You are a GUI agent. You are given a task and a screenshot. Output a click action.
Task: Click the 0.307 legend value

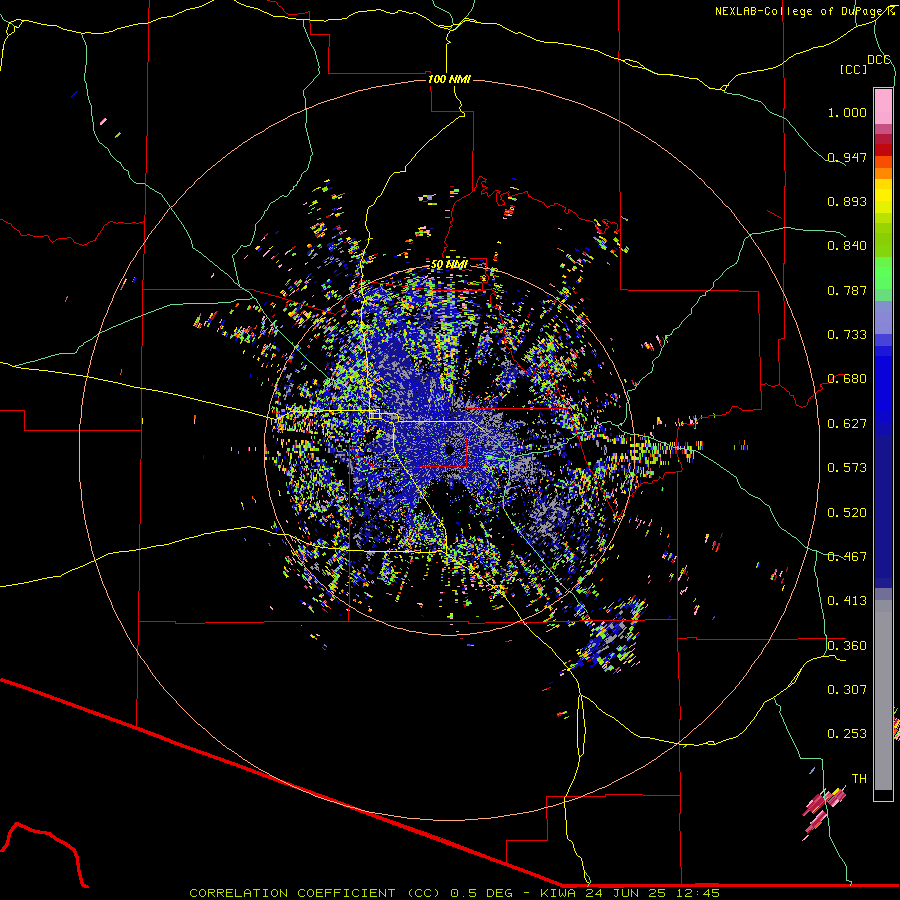[x=847, y=690]
